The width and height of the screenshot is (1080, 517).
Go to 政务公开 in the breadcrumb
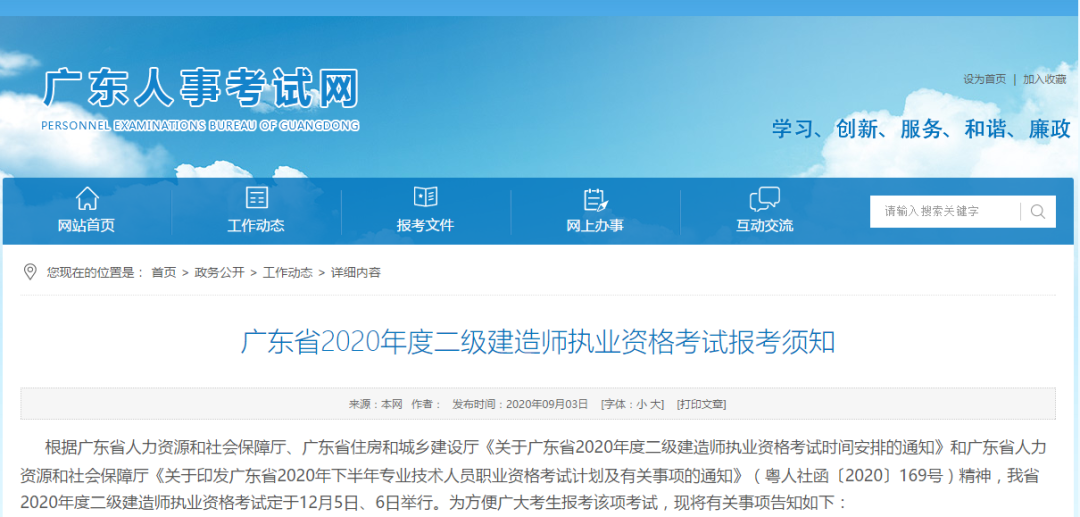coord(220,273)
